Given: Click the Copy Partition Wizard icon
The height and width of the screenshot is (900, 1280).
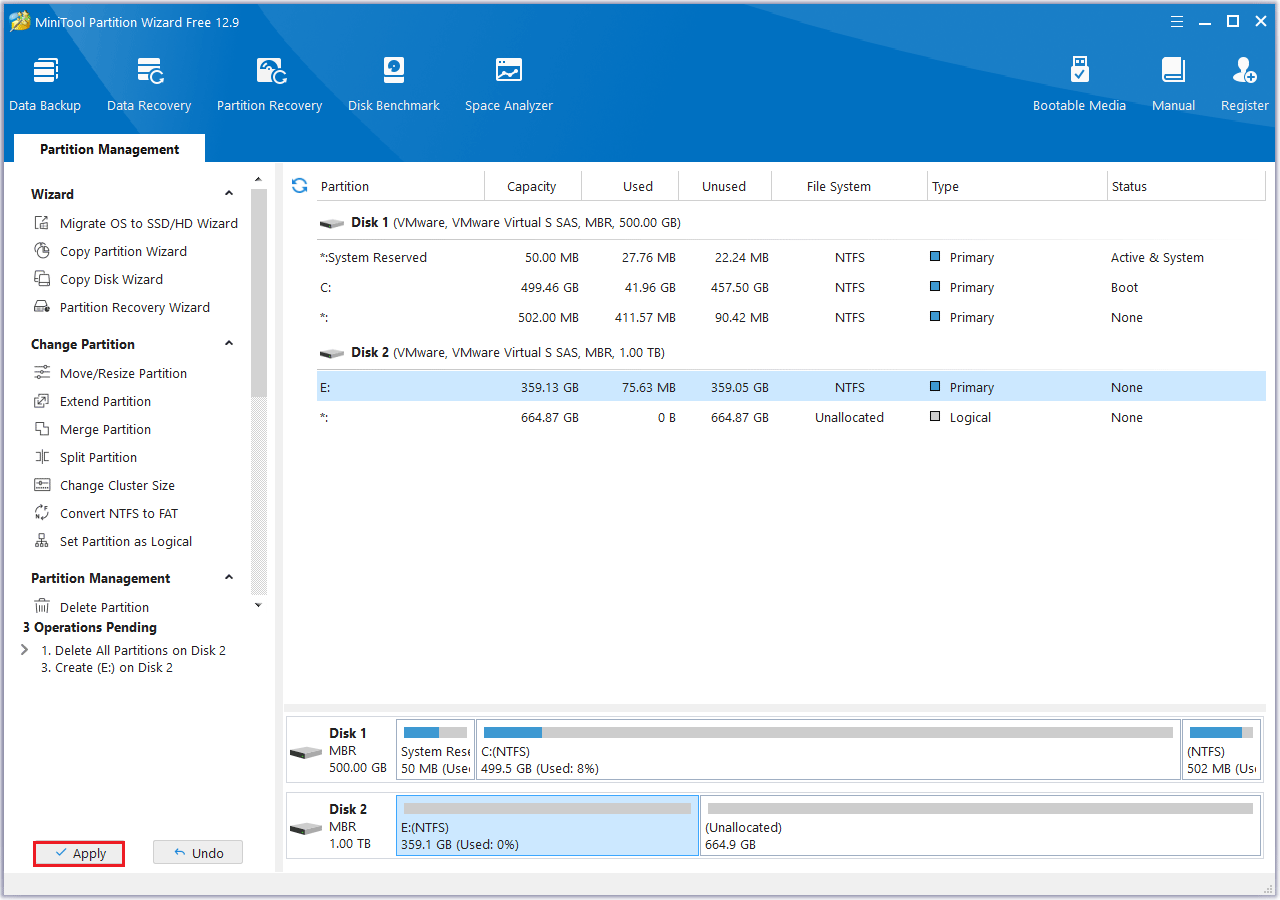Looking at the screenshot, I should (x=42, y=251).
